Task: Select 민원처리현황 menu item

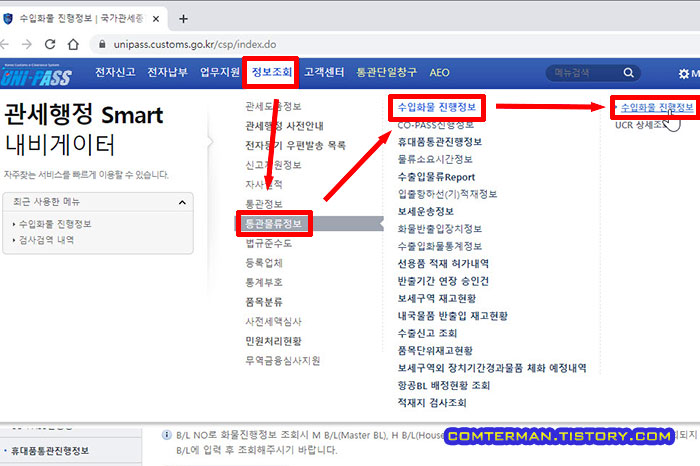Action: click(273, 341)
